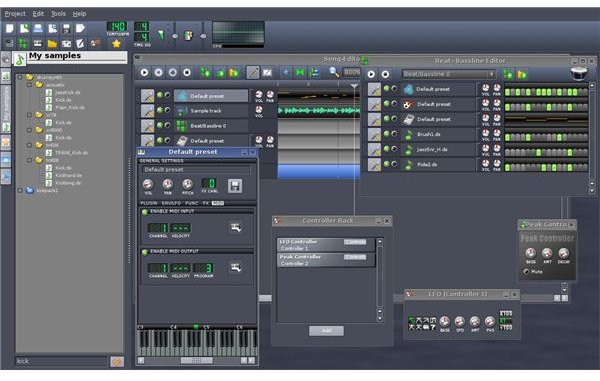Click Add button in Controller Rack
The width and height of the screenshot is (600, 381).
326,331
